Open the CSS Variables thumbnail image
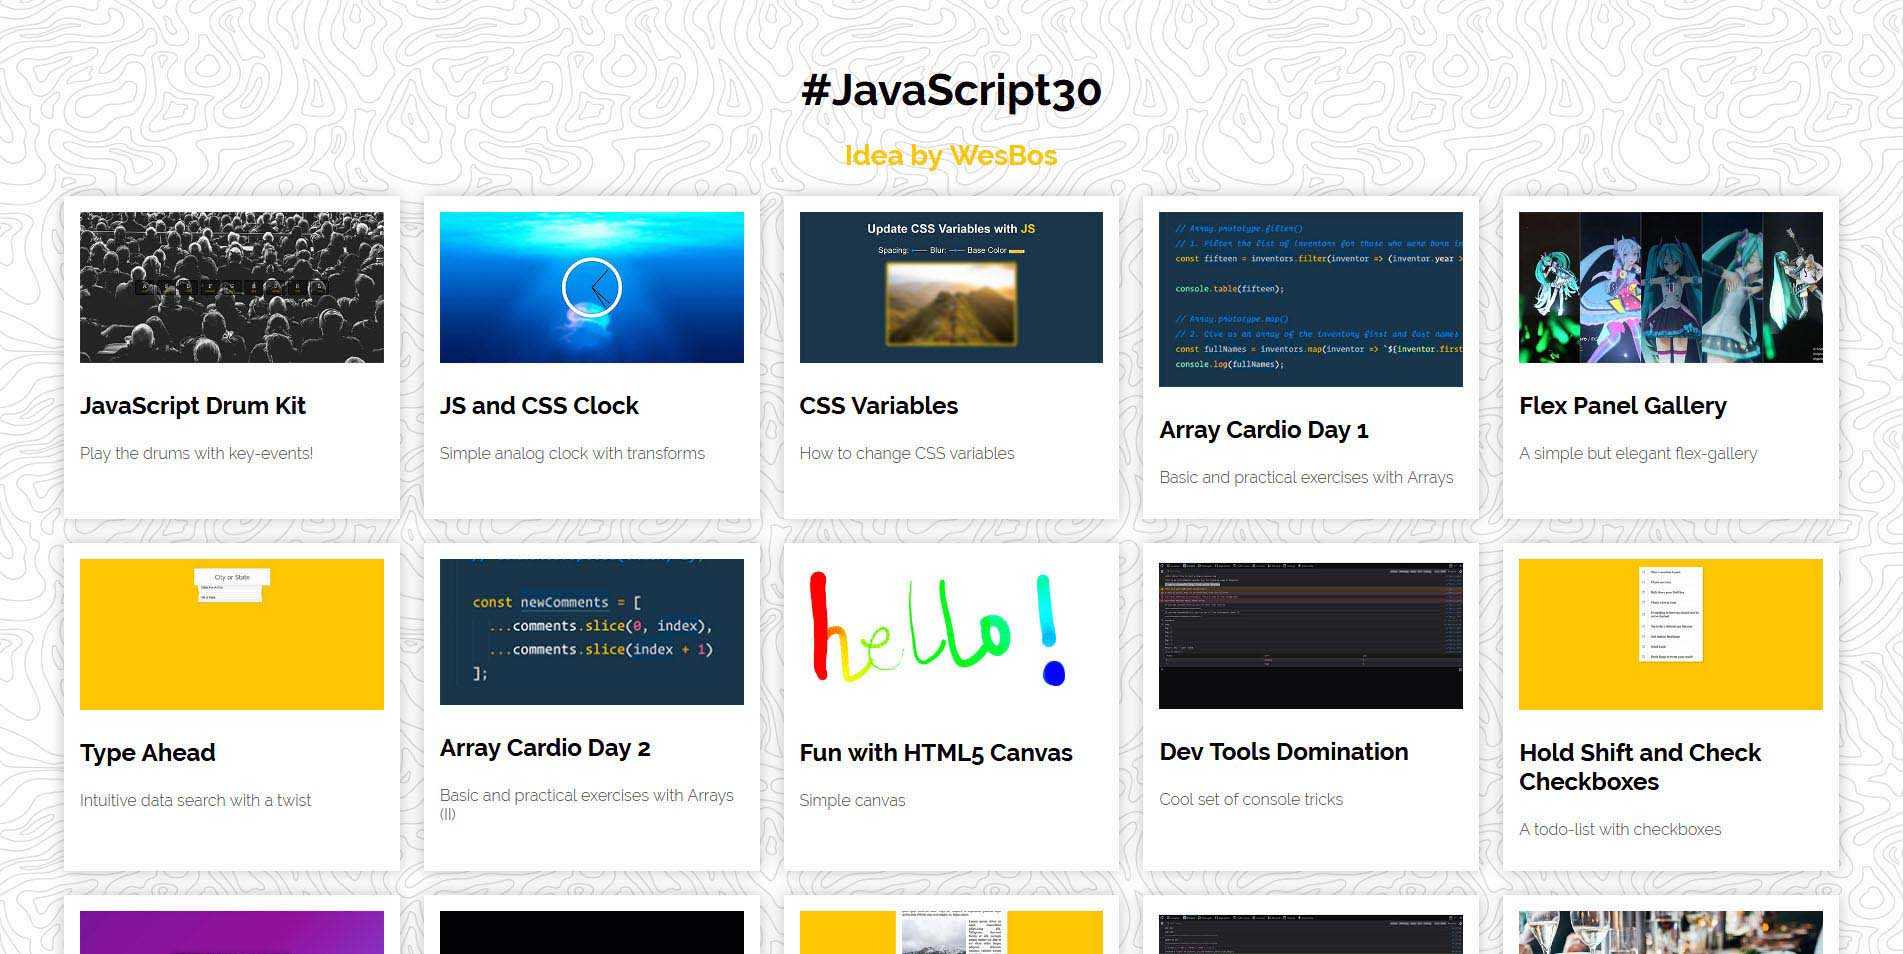 (951, 287)
